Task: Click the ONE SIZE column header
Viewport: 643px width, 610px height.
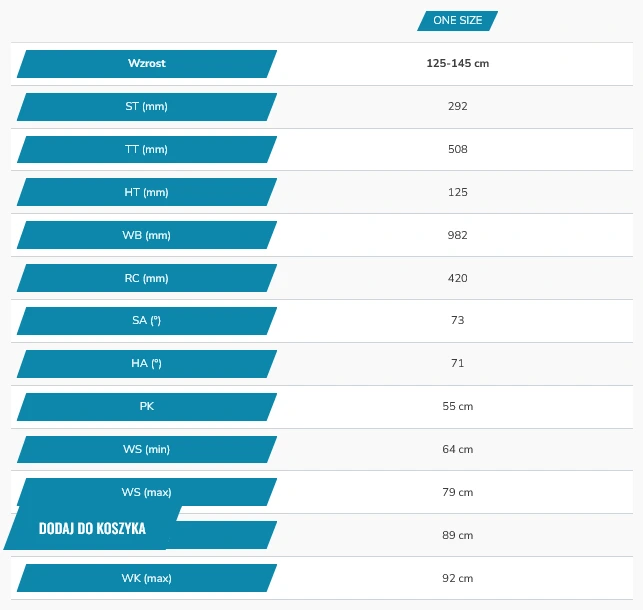Action: tap(458, 20)
